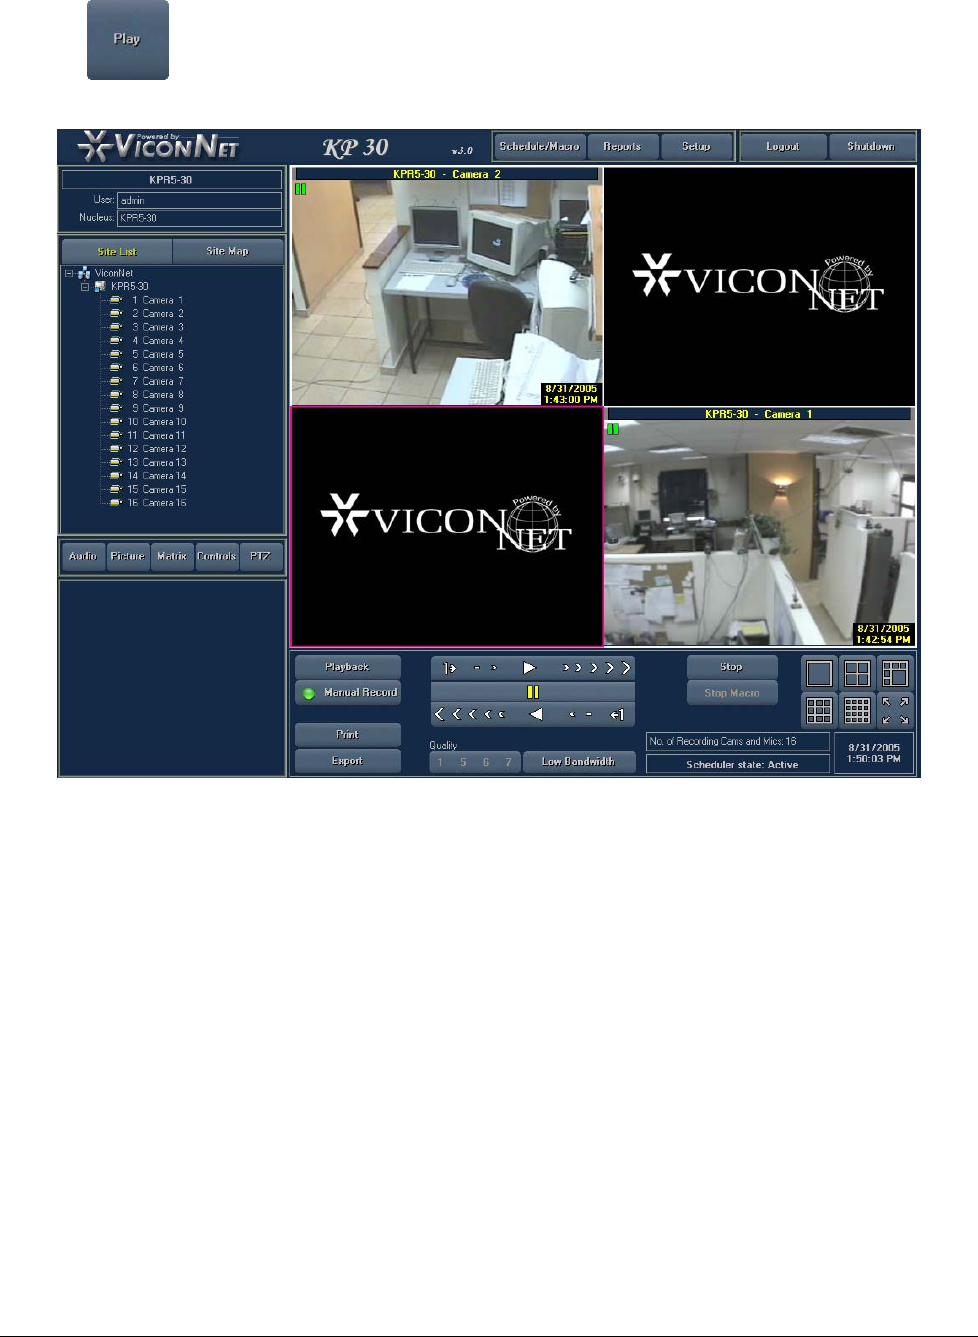Click the Export button
This screenshot has width=978, height=1337.
[348, 761]
